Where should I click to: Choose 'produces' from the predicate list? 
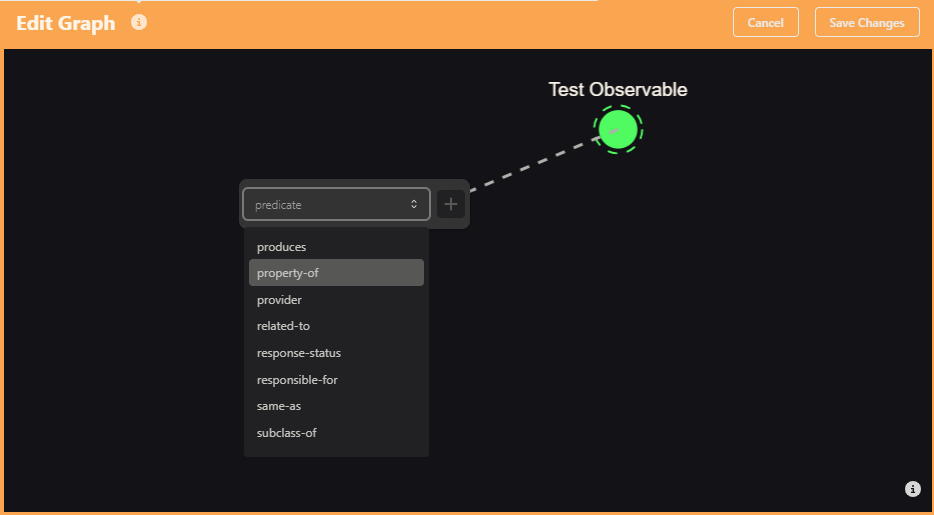(x=337, y=246)
